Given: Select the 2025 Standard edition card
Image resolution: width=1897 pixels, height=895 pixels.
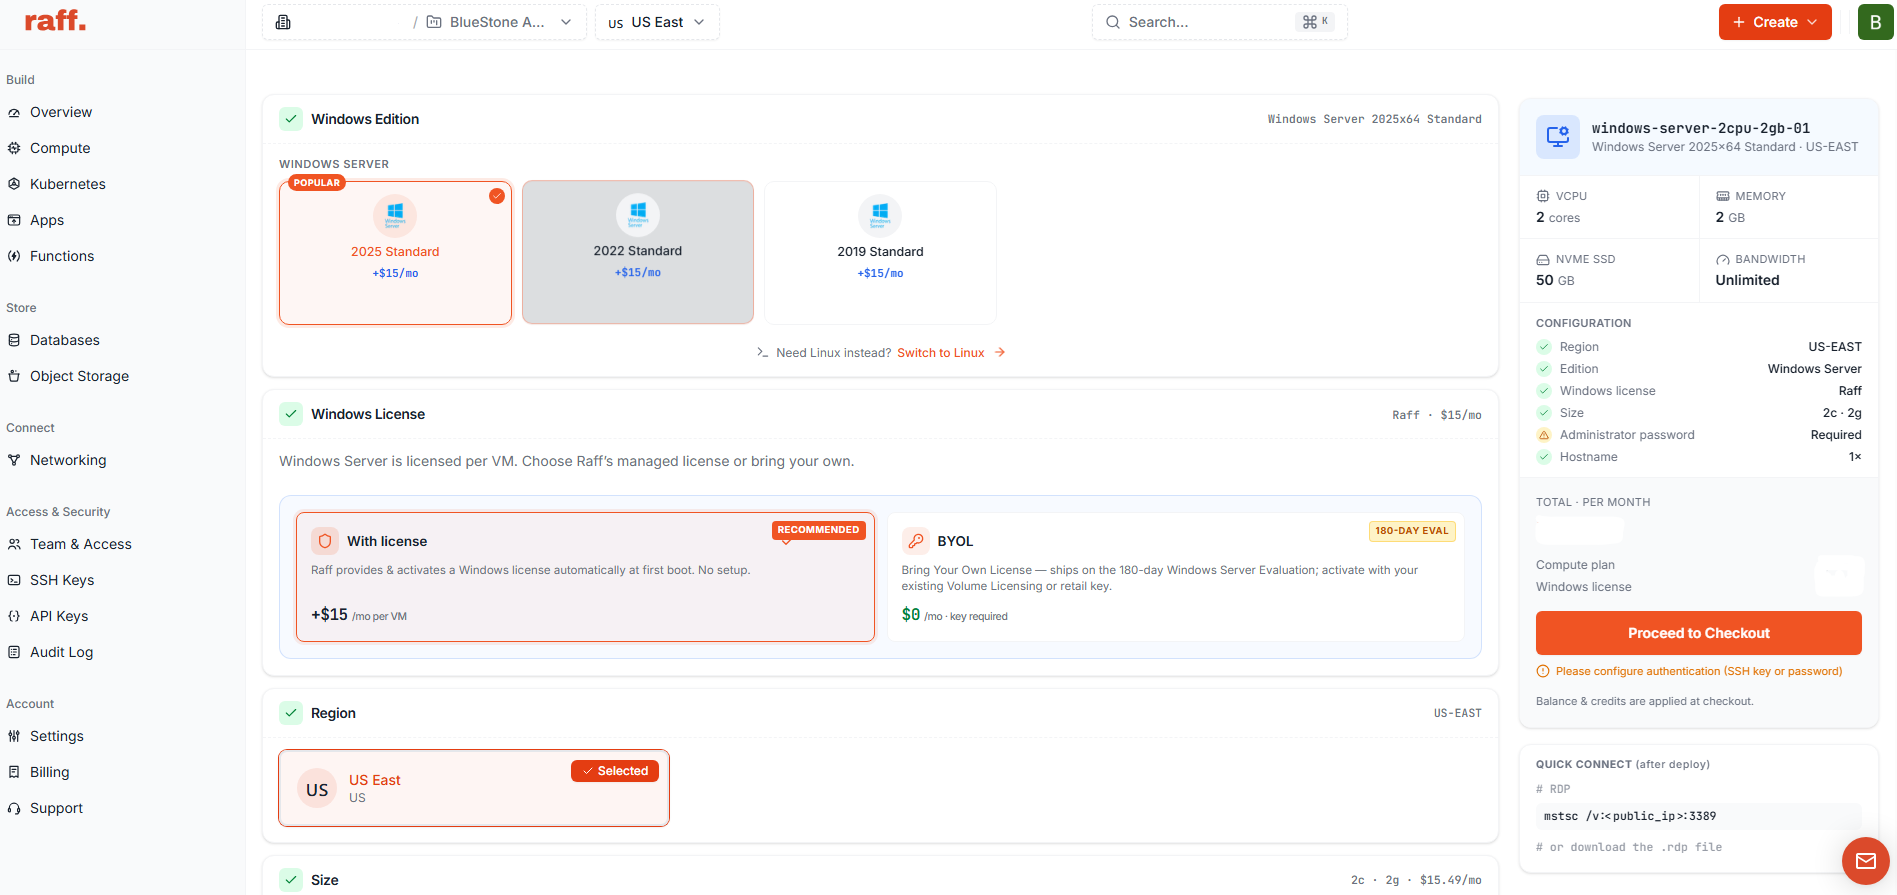Looking at the screenshot, I should (x=395, y=252).
